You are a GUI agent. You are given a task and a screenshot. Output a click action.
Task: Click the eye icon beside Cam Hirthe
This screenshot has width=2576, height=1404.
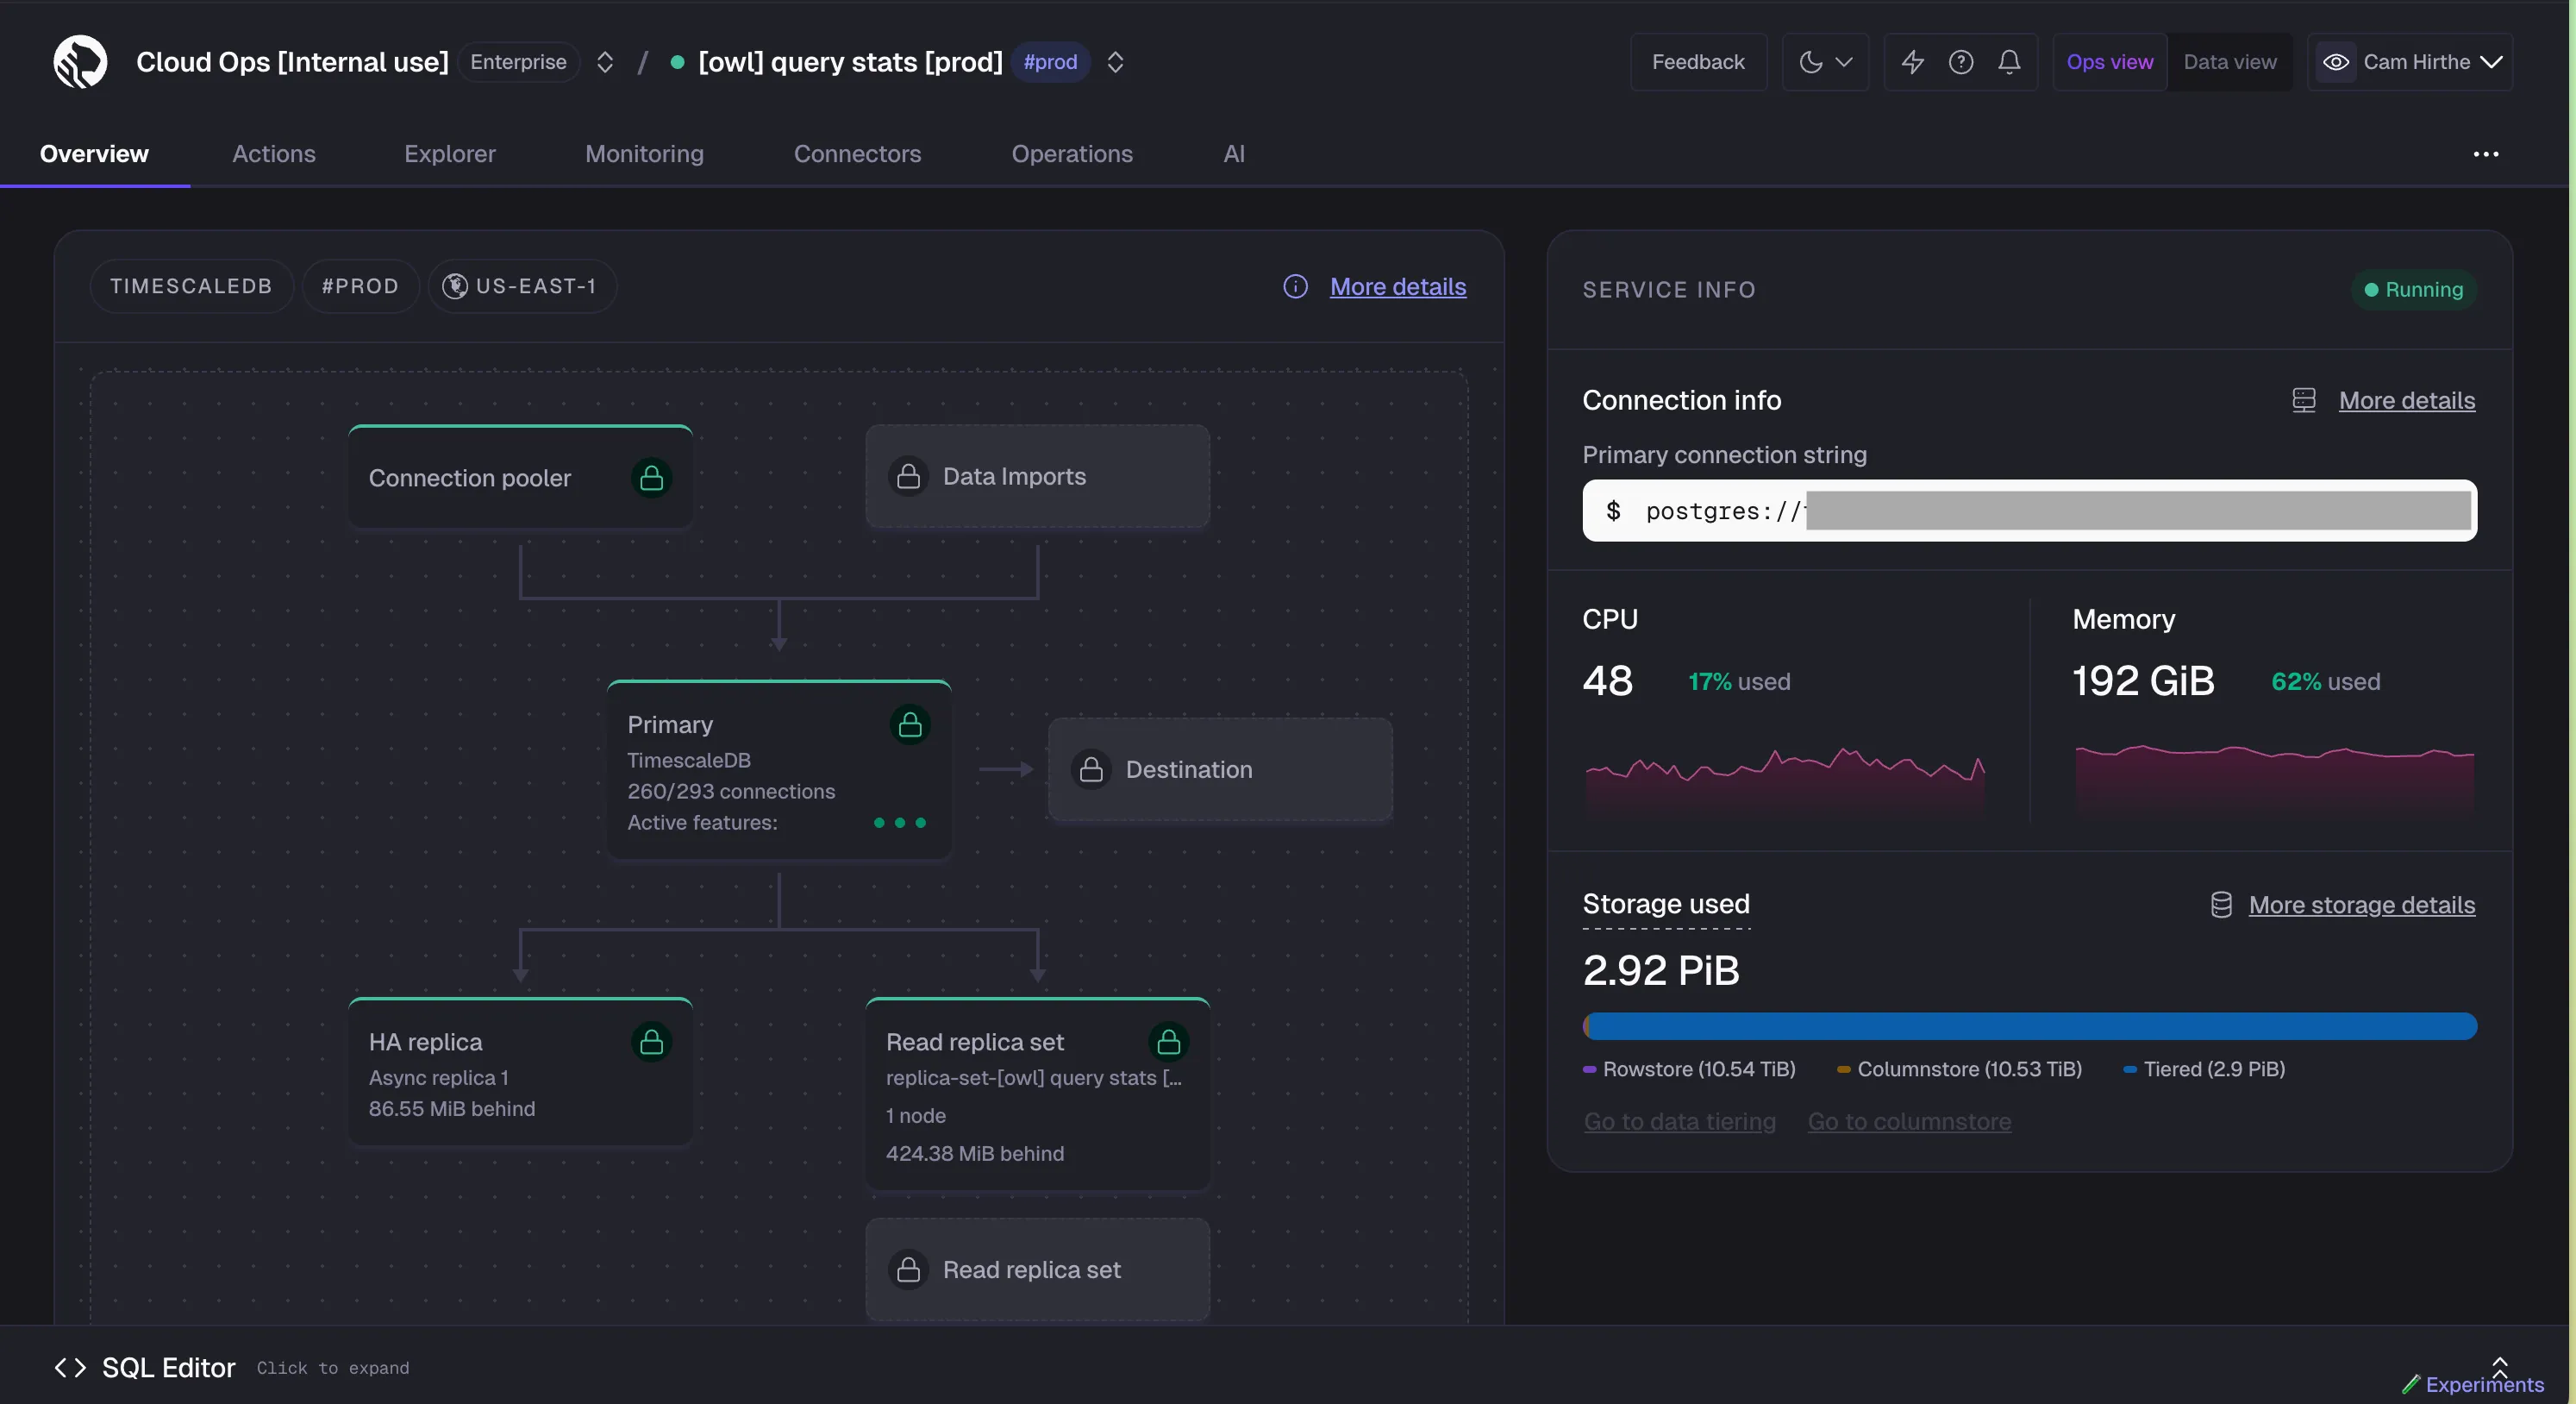2335,62
